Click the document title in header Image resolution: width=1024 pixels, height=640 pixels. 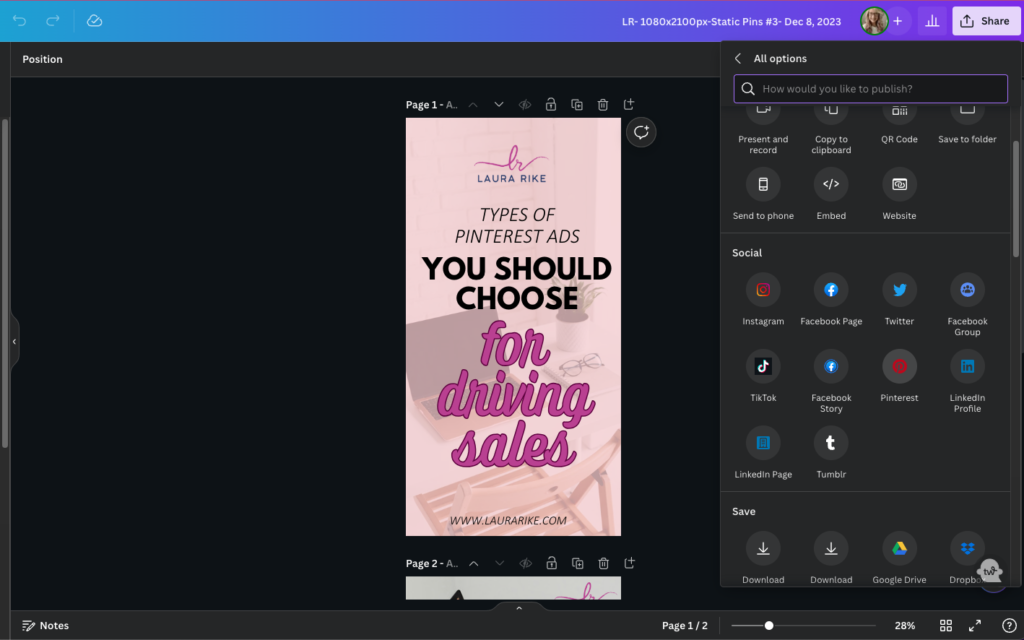[731, 22]
